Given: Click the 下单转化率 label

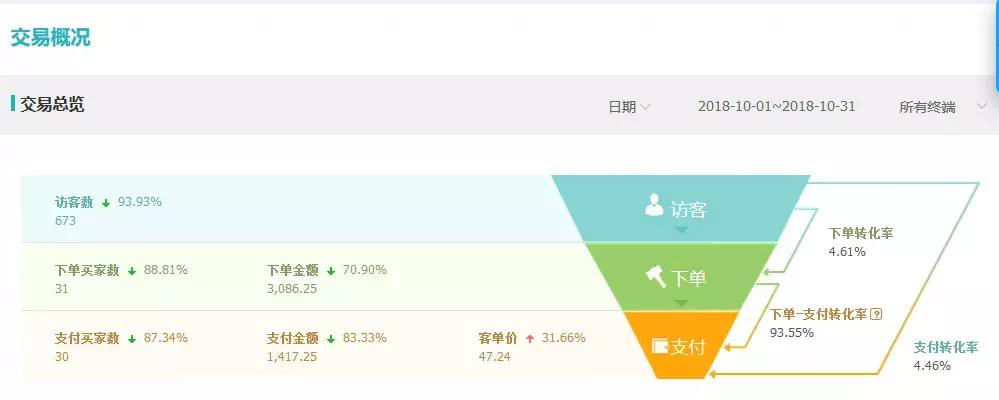Looking at the screenshot, I should 861,233.
